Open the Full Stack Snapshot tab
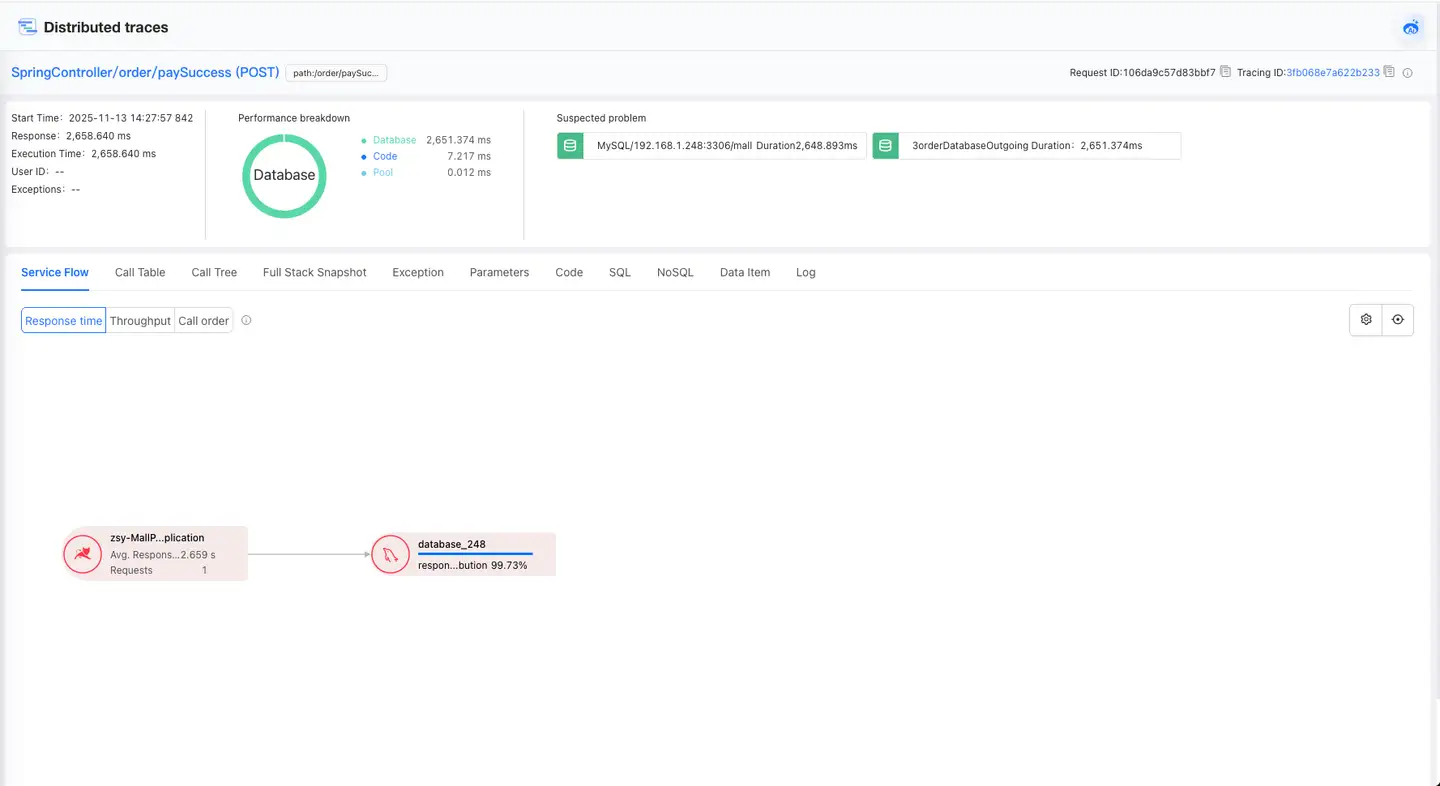The width and height of the screenshot is (1440, 786). pos(314,272)
